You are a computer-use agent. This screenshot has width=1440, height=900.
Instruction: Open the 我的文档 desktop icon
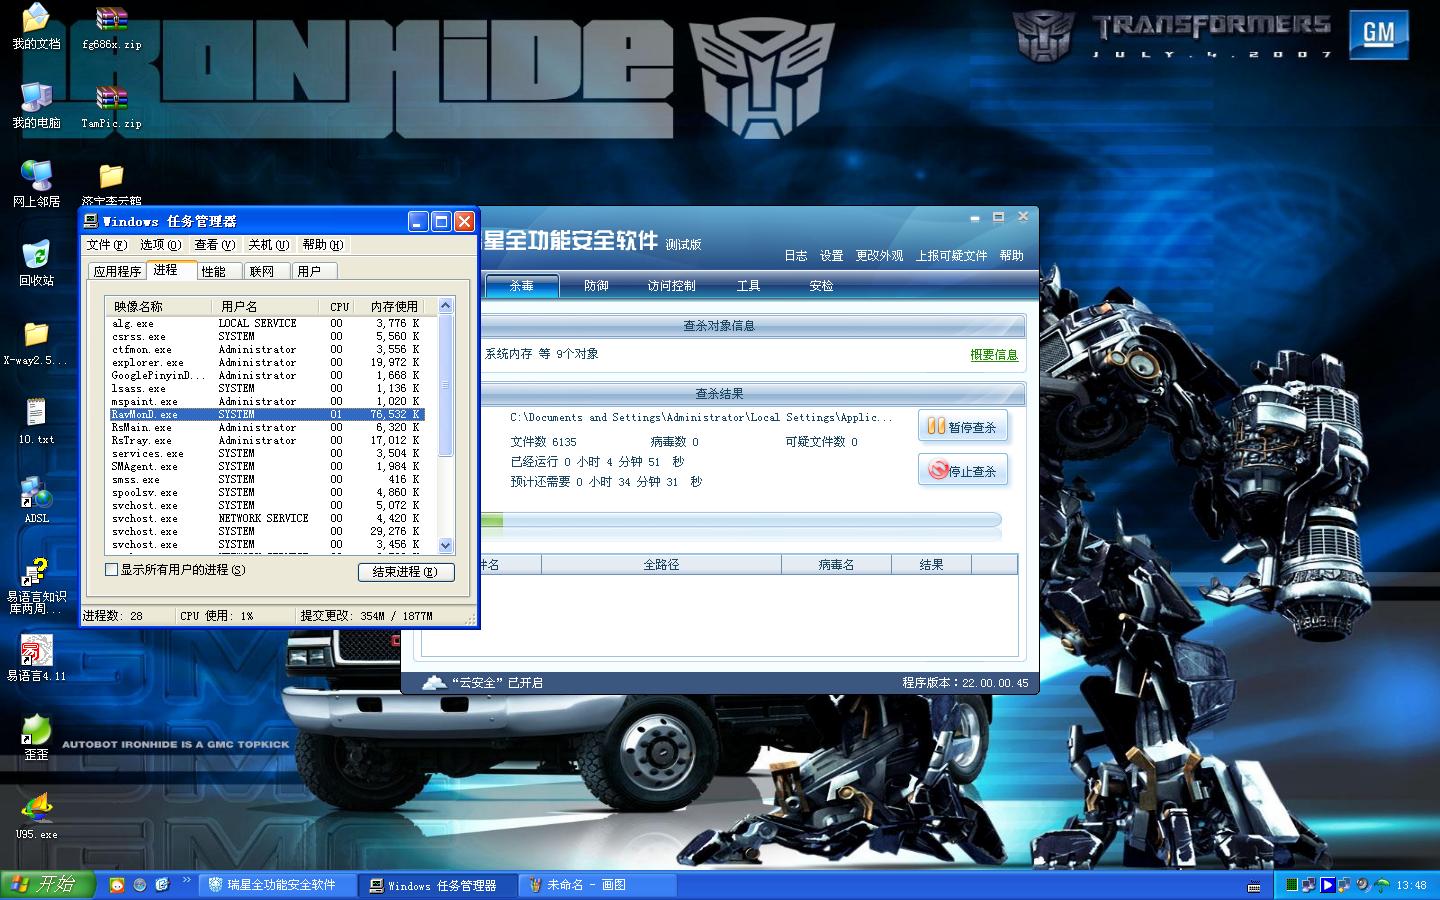pos(36,27)
